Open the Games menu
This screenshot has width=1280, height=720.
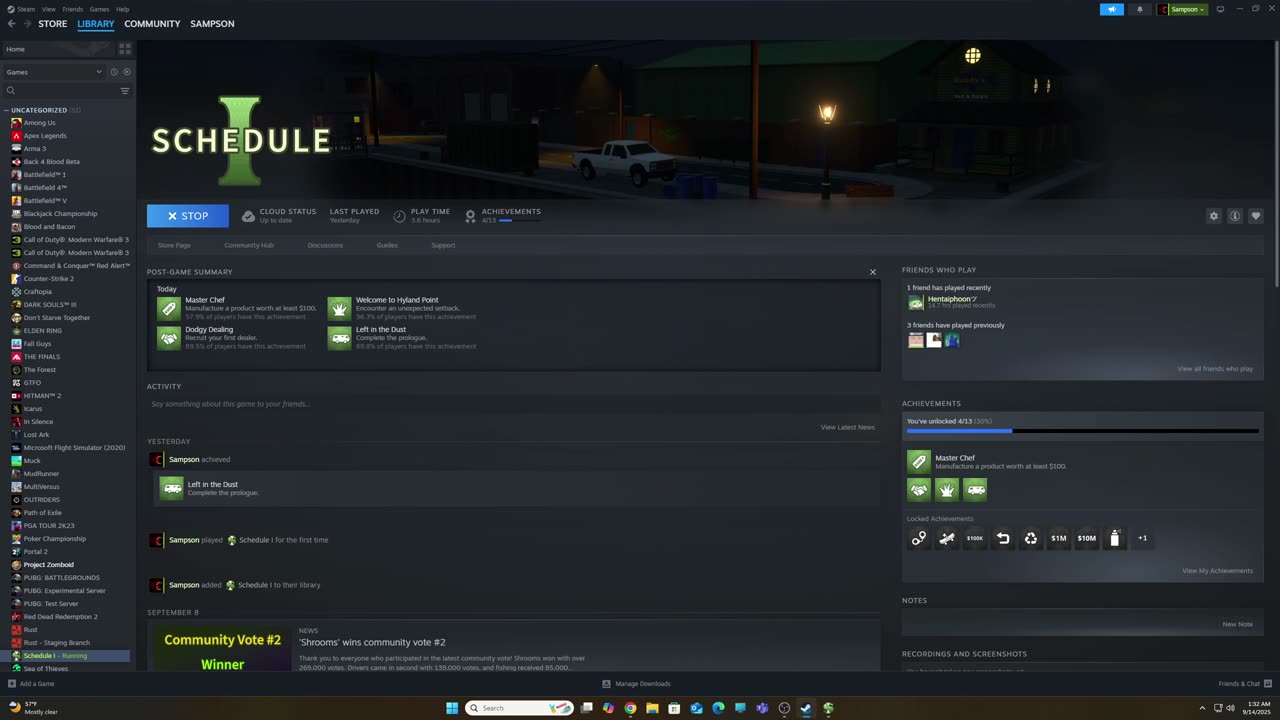click(99, 9)
